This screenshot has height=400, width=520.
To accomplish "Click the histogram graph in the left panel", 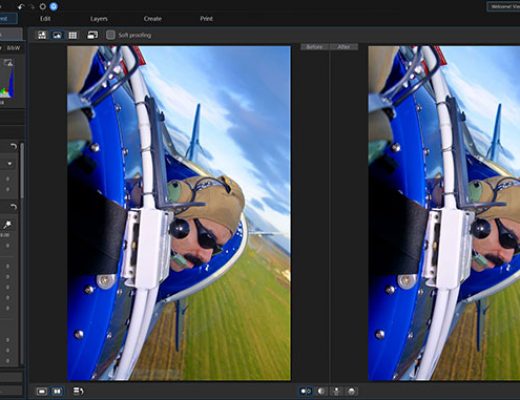I will (7, 82).
